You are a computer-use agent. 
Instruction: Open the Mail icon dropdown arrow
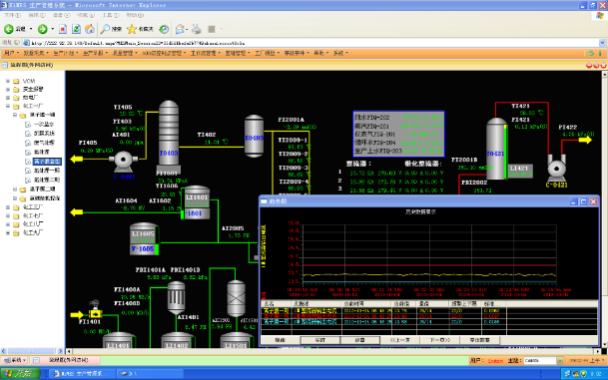(x=187, y=29)
